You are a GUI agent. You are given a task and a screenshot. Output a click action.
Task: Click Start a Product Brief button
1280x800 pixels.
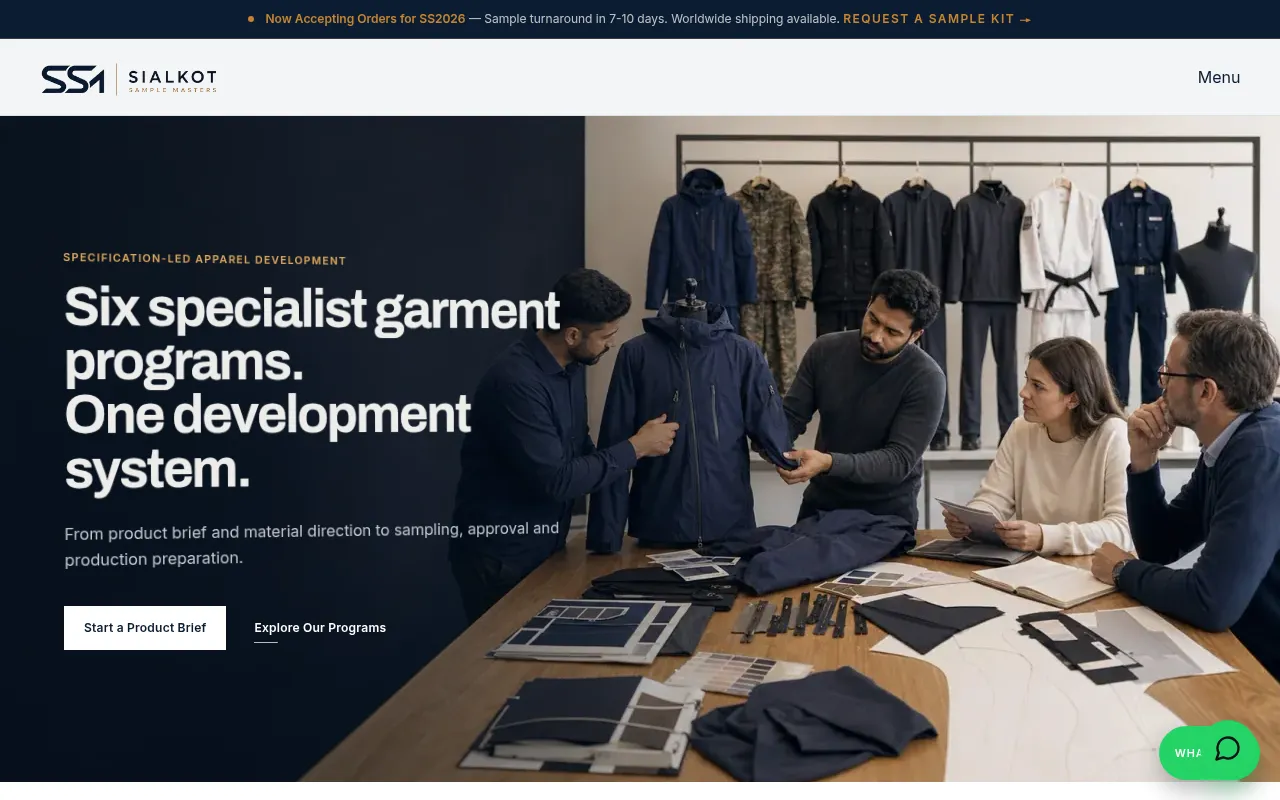(145, 628)
